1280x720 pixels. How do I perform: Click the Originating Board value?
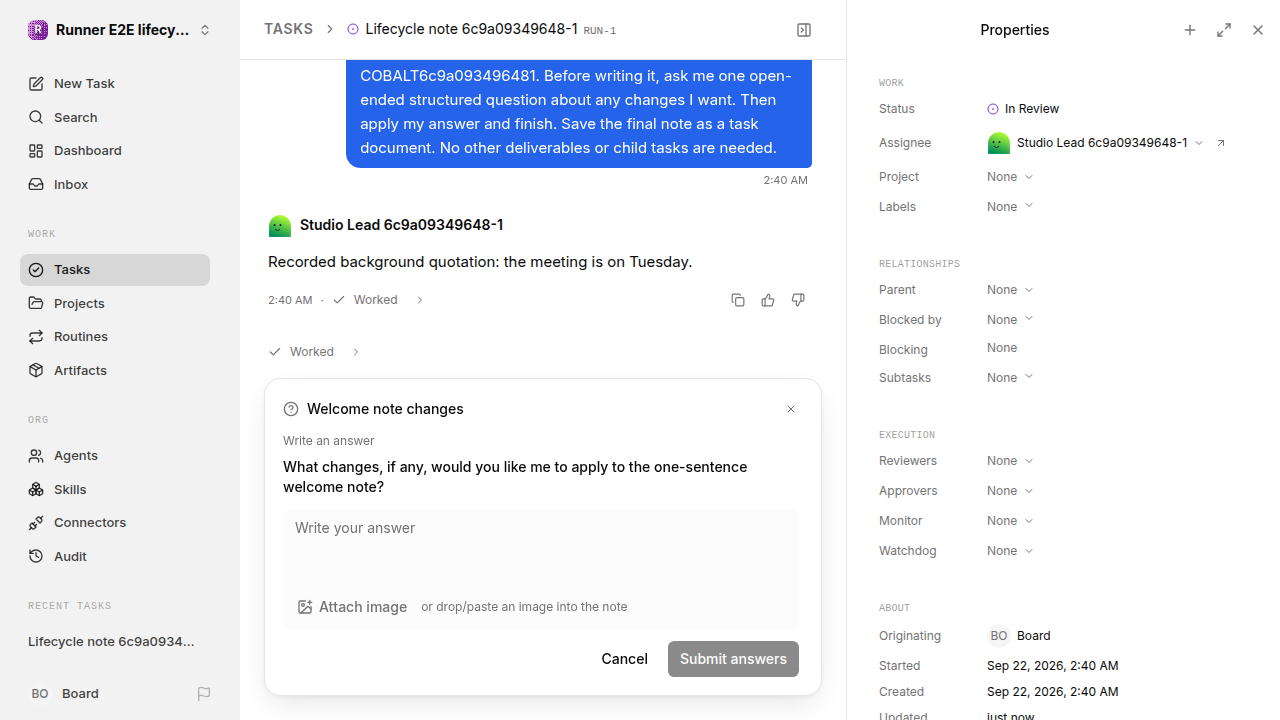click(1019, 636)
